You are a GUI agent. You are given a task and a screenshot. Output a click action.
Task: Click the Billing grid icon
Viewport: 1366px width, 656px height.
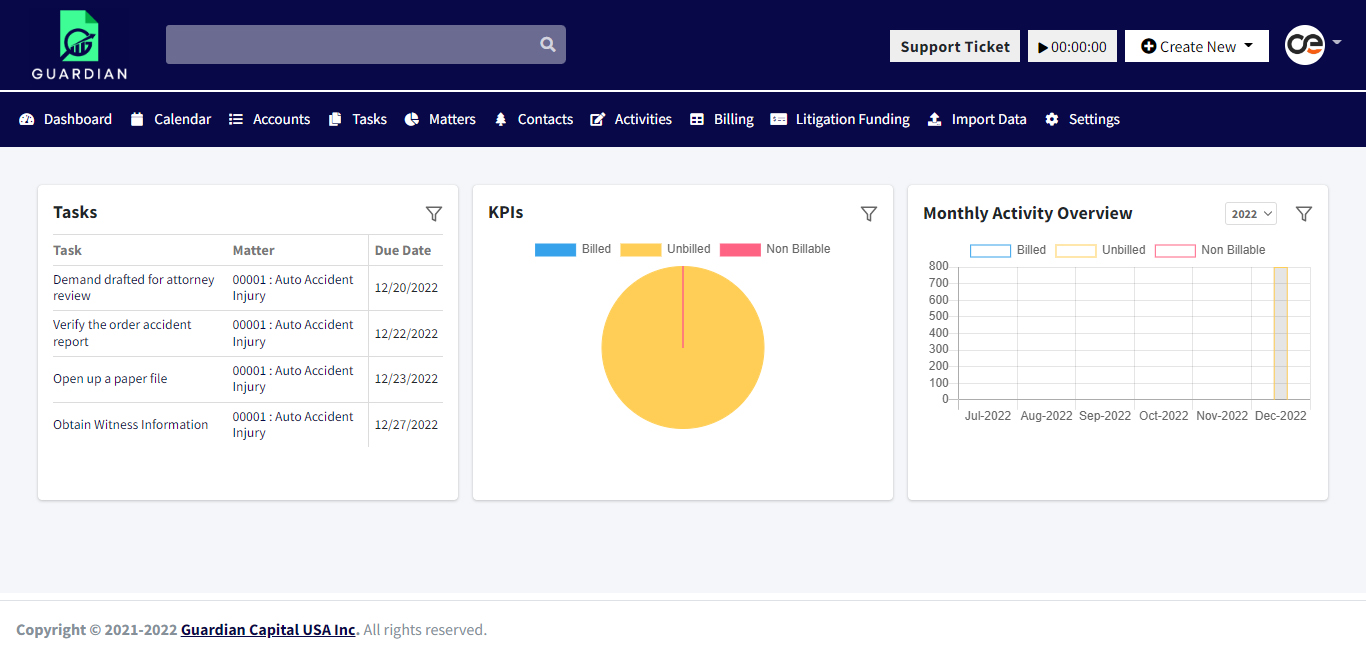click(697, 119)
